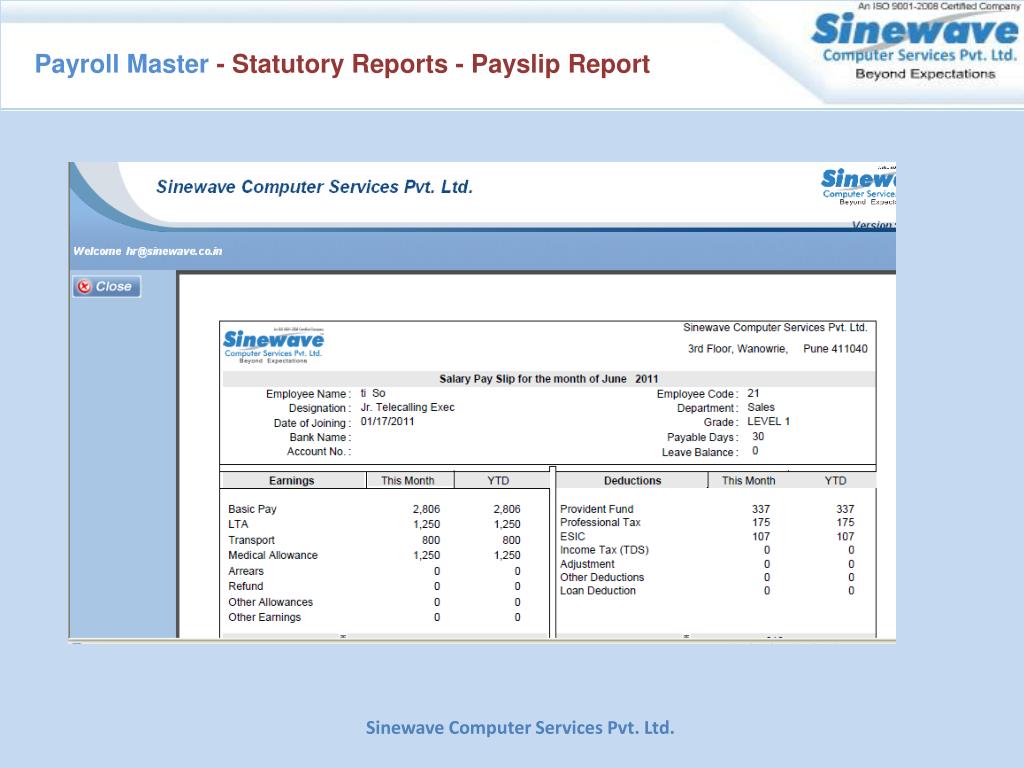This screenshot has height=768, width=1024.
Task: Click the YTD header under Deductions
Action: pos(835,481)
